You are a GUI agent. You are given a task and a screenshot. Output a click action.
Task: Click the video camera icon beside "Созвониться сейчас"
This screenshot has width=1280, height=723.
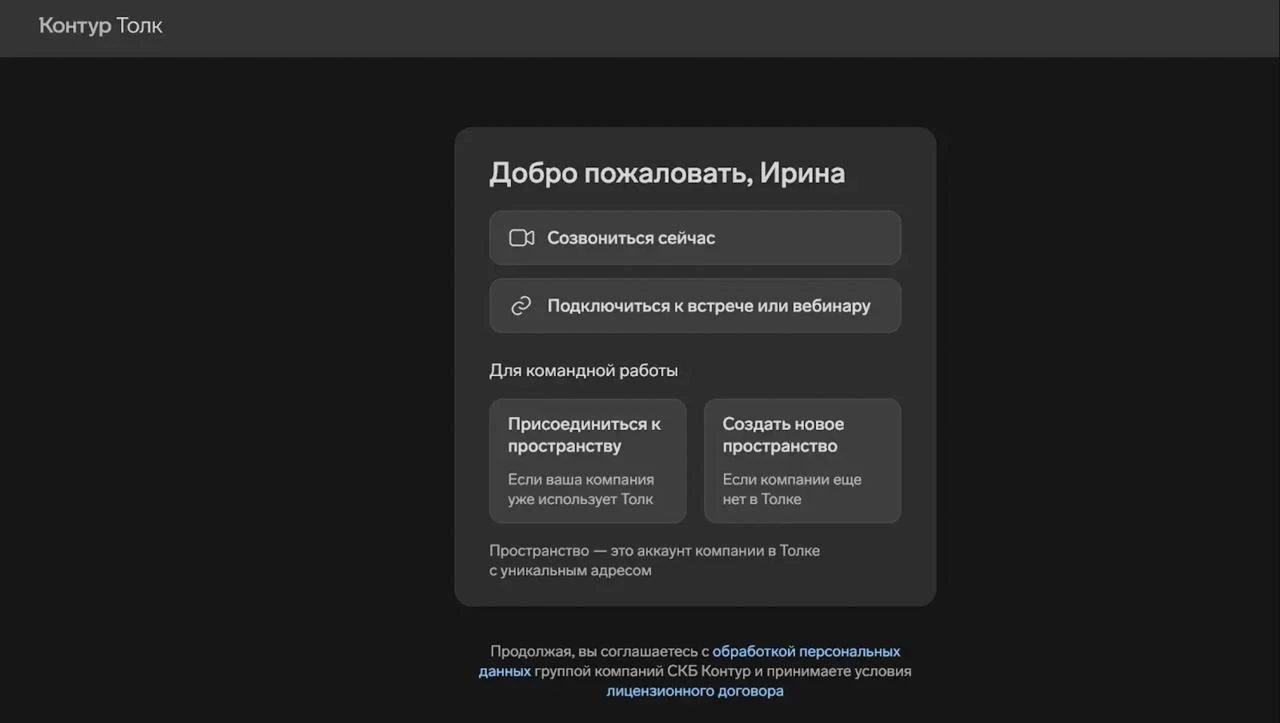[521, 237]
